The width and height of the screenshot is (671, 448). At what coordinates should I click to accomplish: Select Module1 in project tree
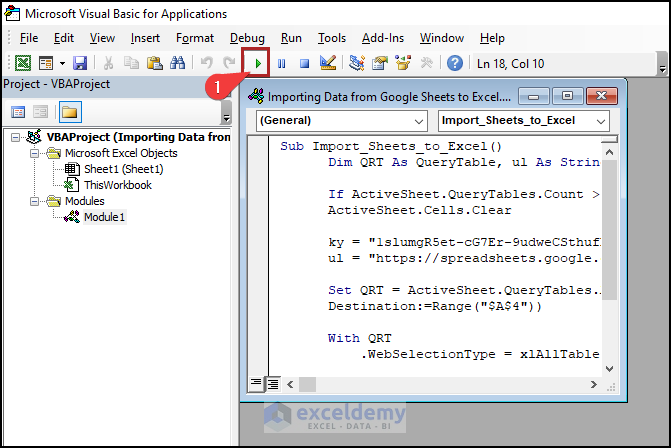[x=104, y=217]
